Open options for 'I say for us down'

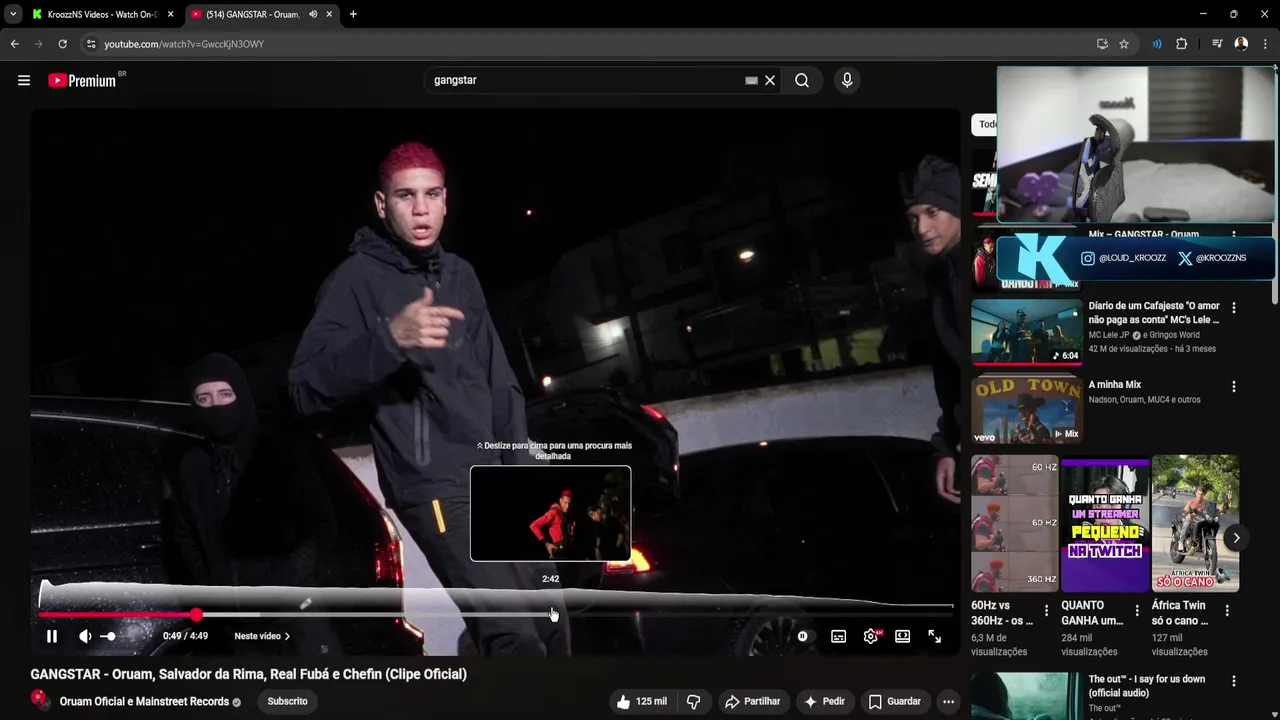(x=1234, y=682)
